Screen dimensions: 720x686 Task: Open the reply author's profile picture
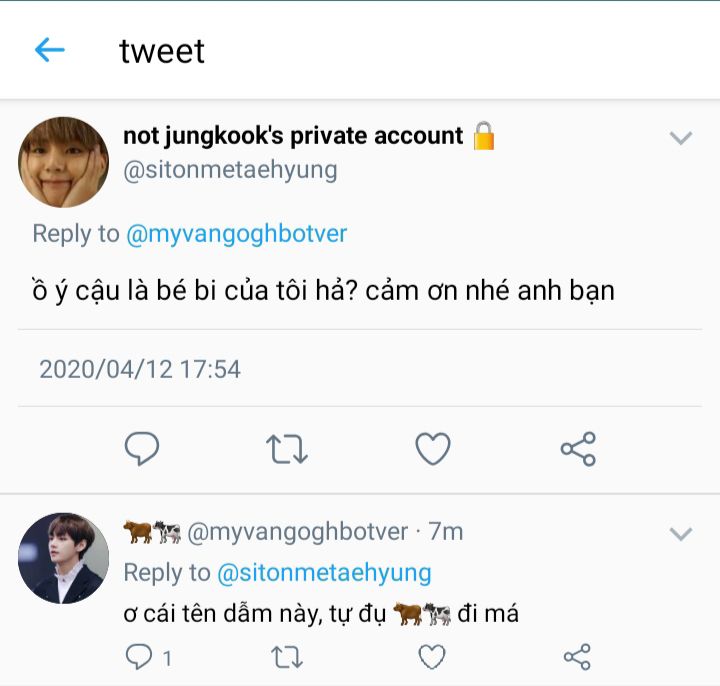(63, 558)
